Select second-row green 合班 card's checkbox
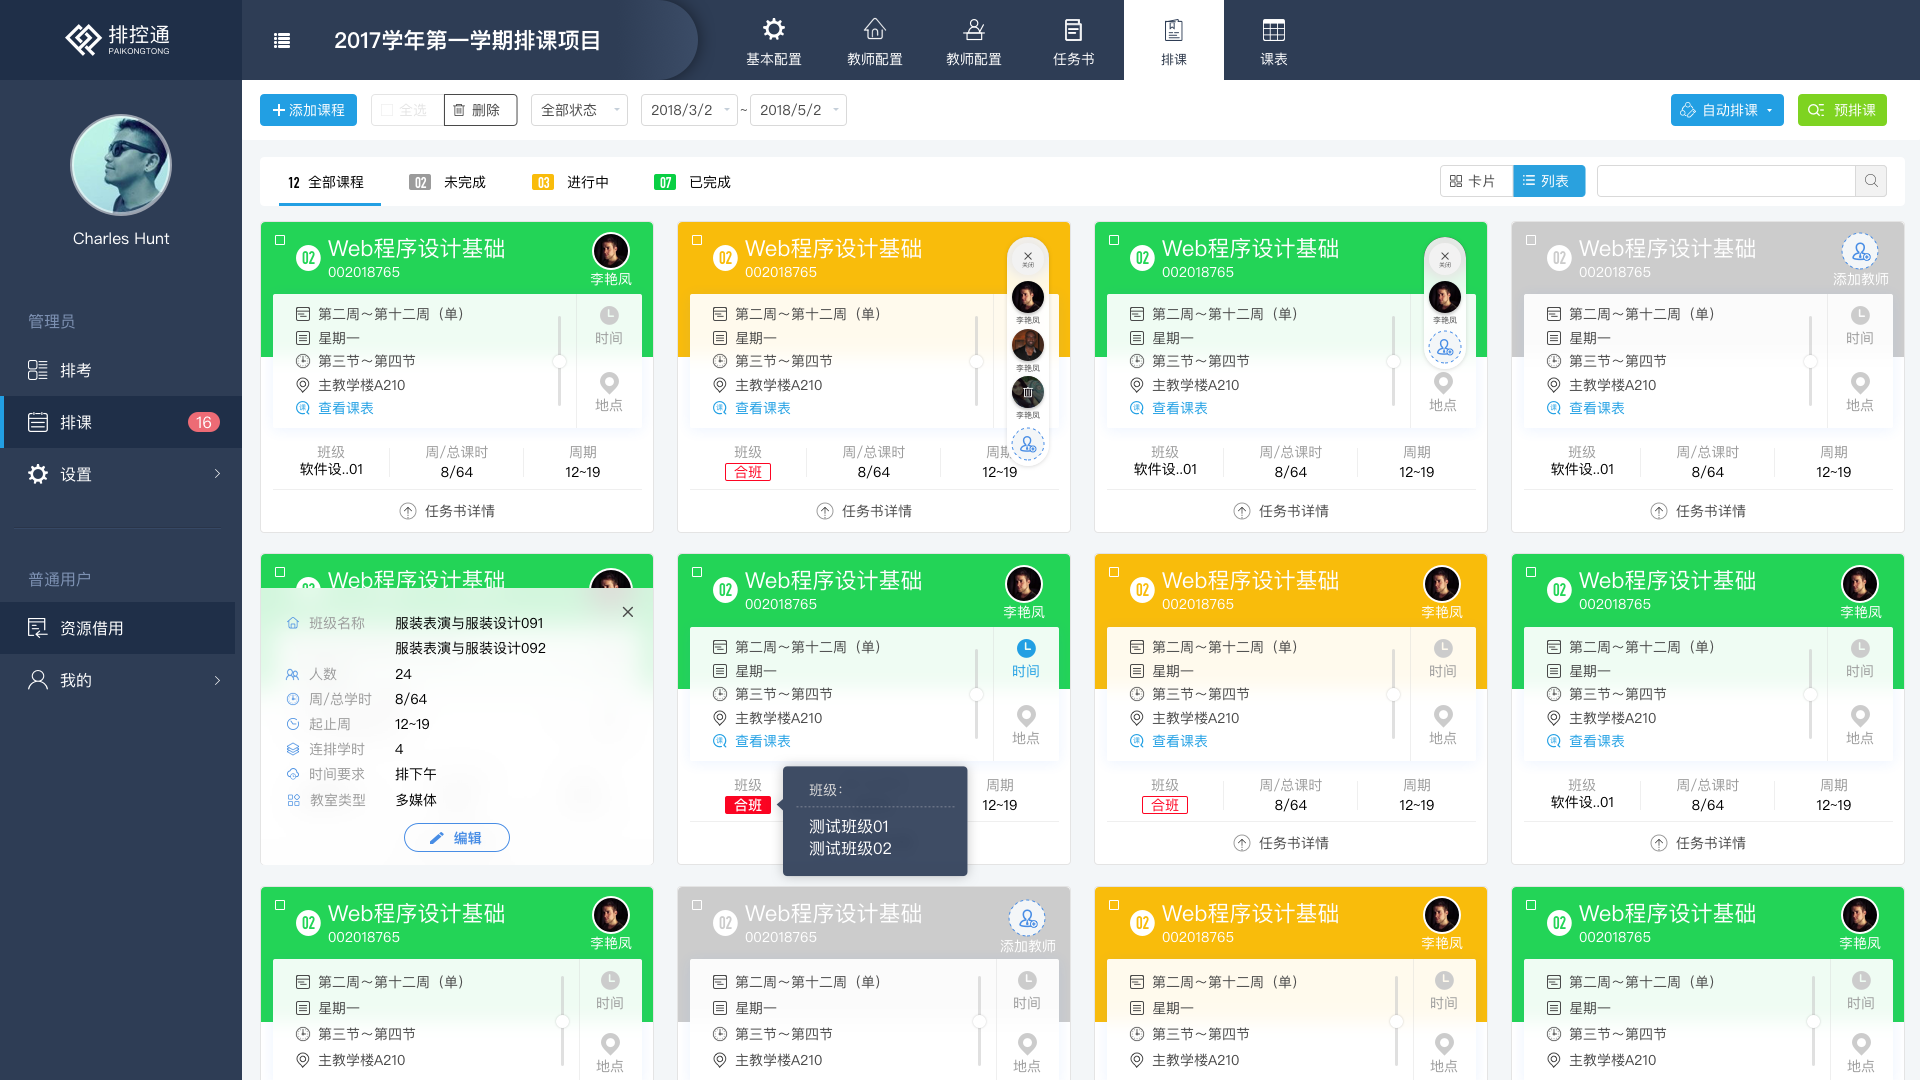Viewport: 1920px width, 1080px height. 697,572
